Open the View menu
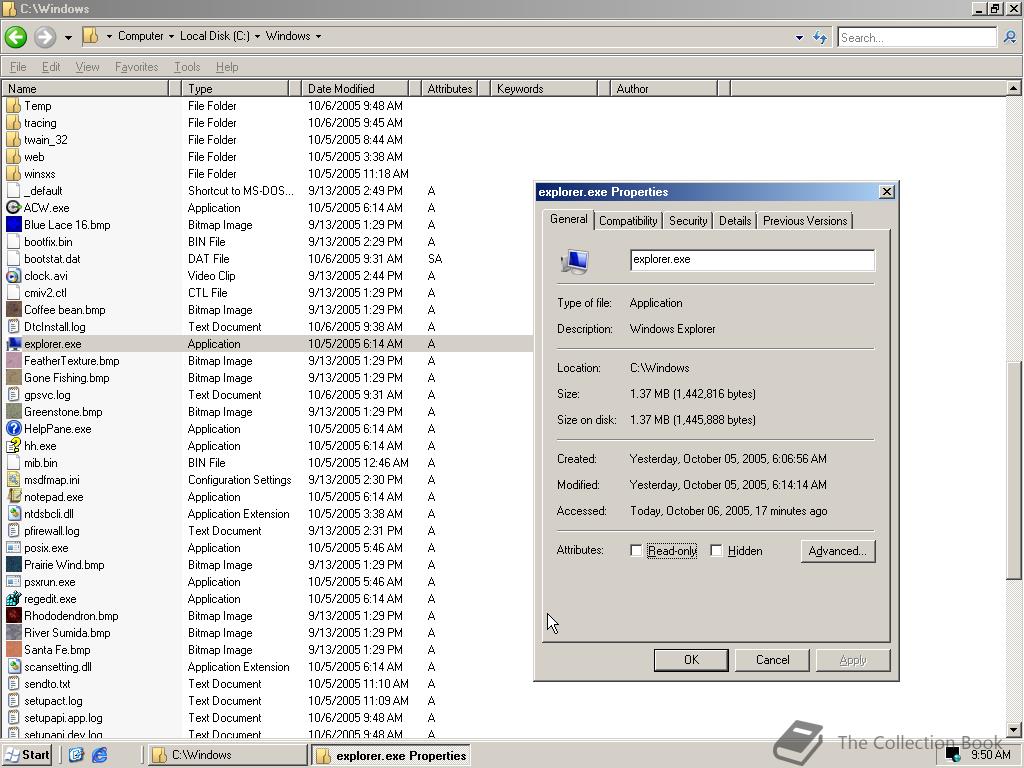 point(88,67)
